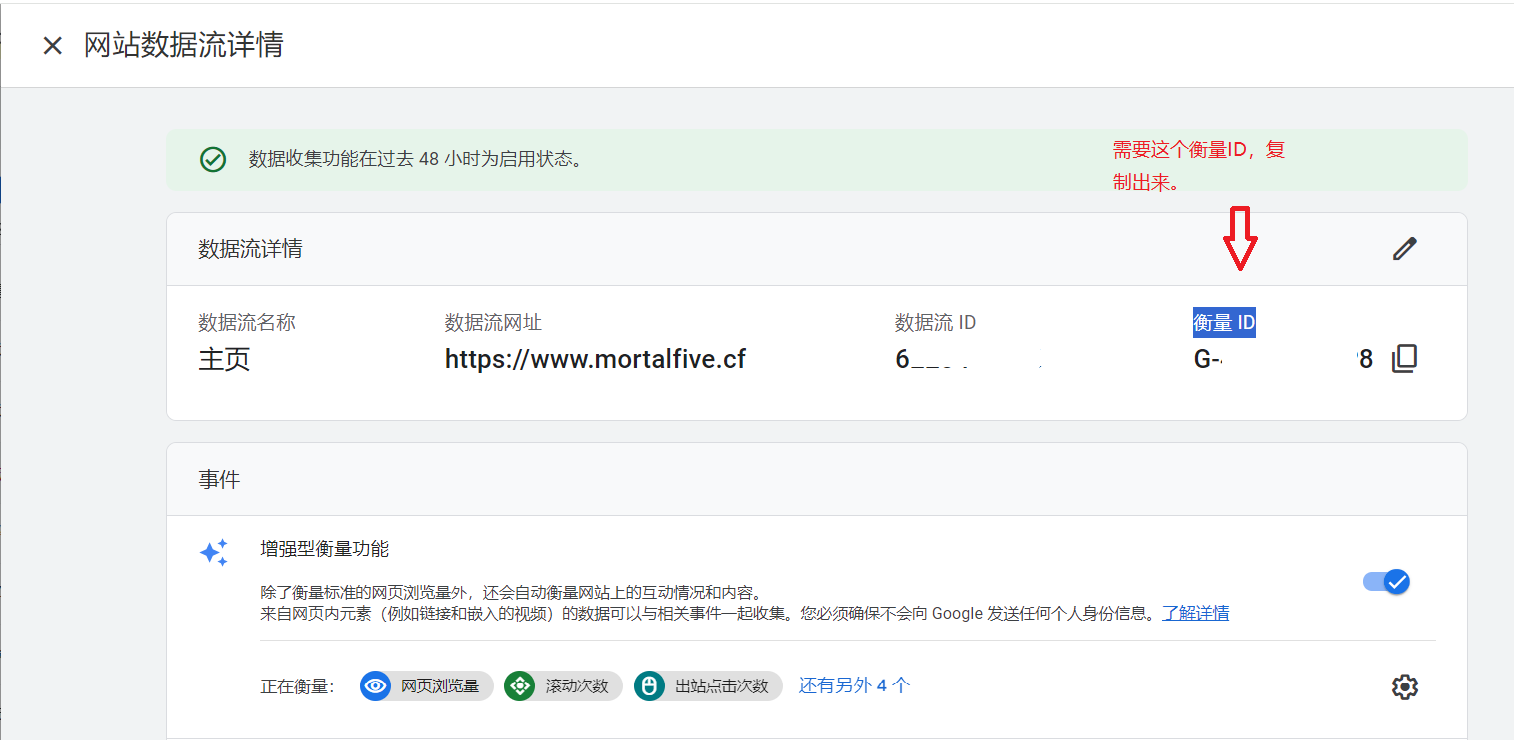Open enhanced measurement settings gear icon
The width and height of the screenshot is (1514, 740).
(x=1405, y=687)
